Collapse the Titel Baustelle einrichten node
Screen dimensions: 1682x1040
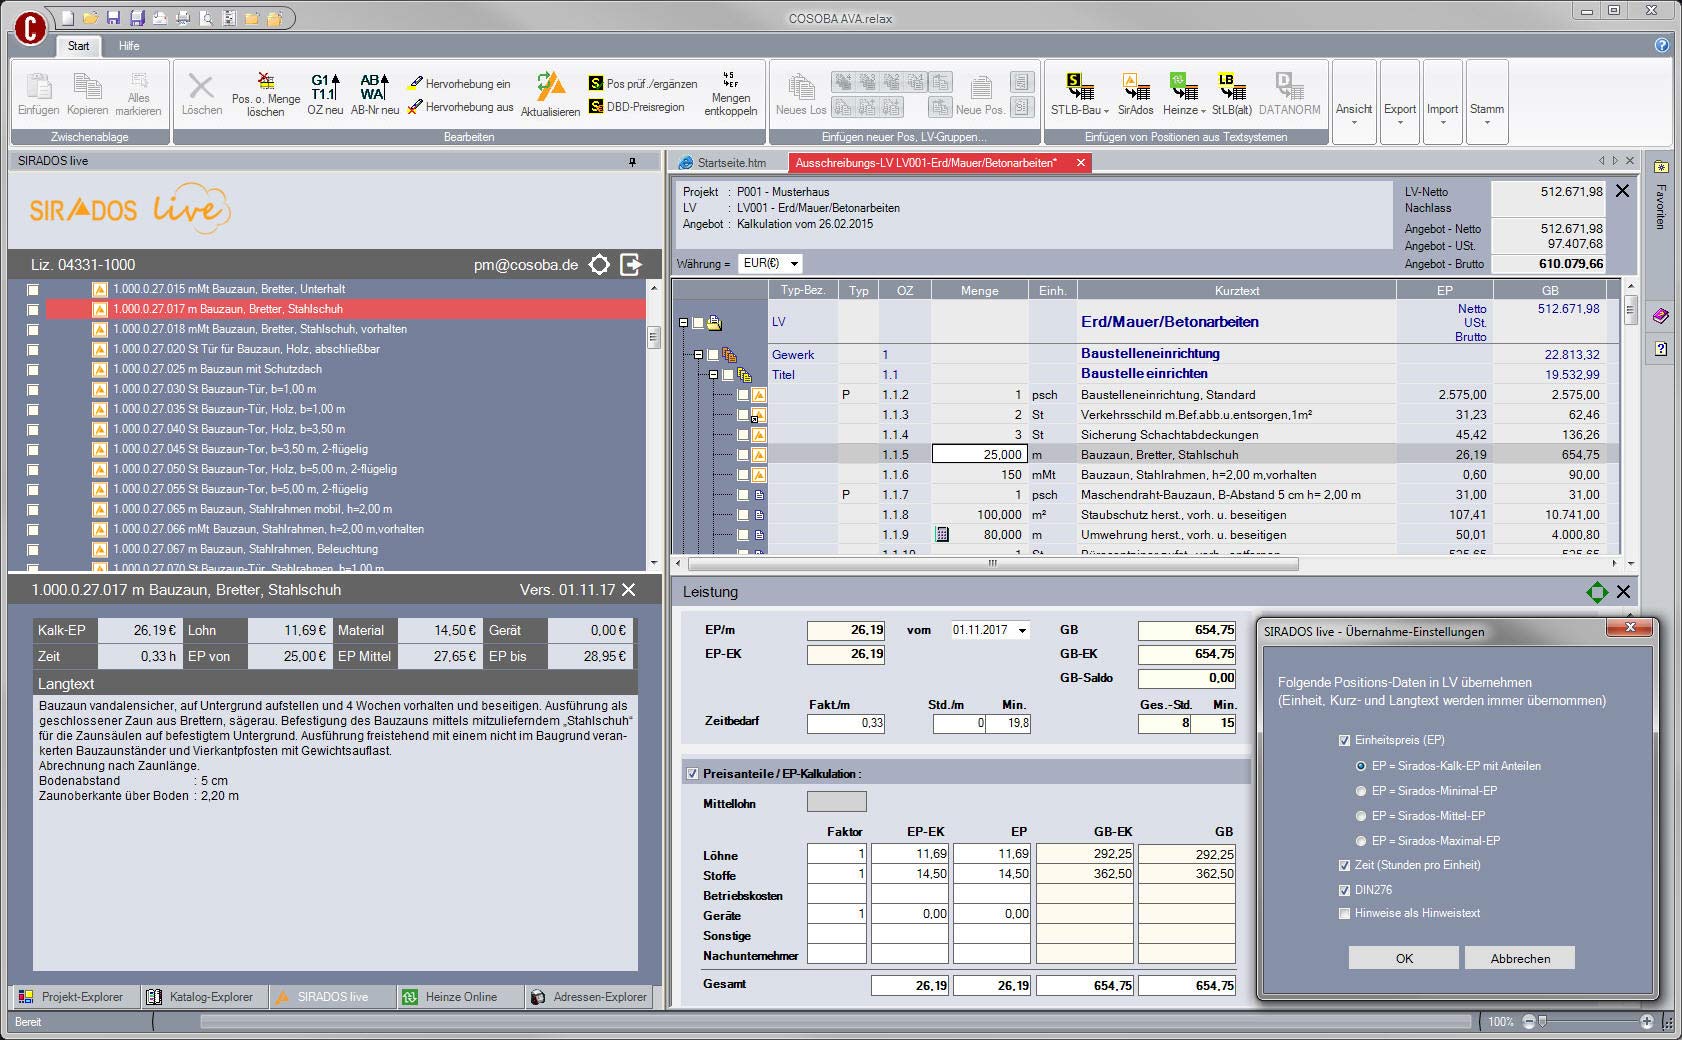(x=713, y=375)
